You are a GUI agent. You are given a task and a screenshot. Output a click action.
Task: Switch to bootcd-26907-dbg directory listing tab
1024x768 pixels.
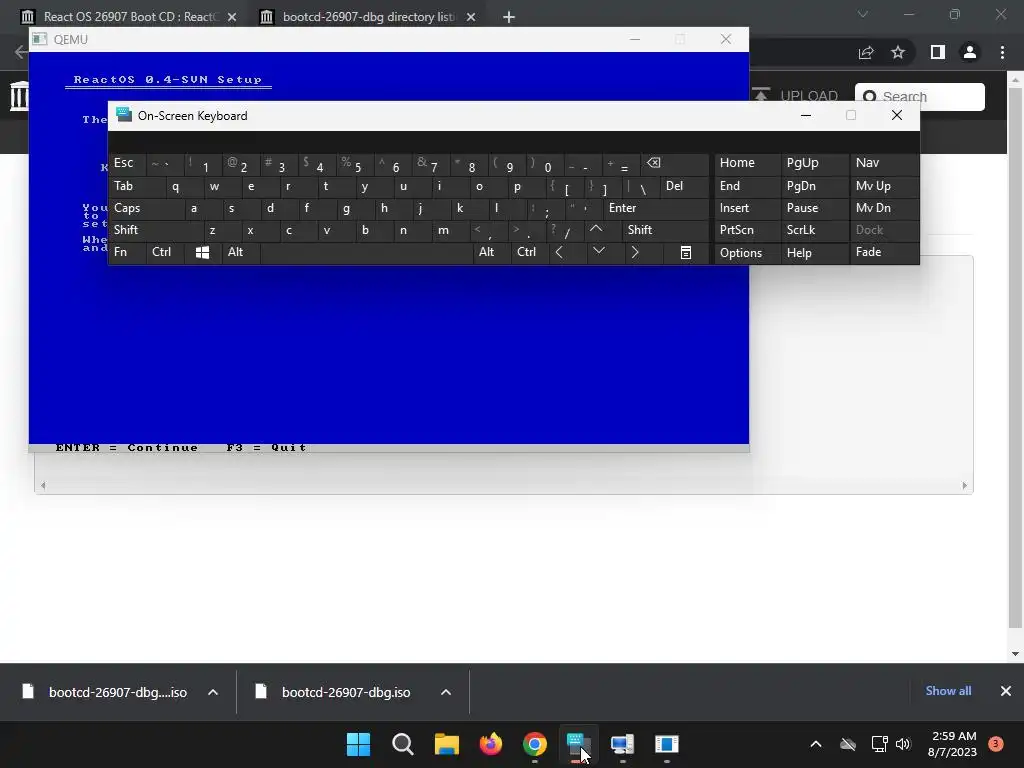tap(366, 16)
